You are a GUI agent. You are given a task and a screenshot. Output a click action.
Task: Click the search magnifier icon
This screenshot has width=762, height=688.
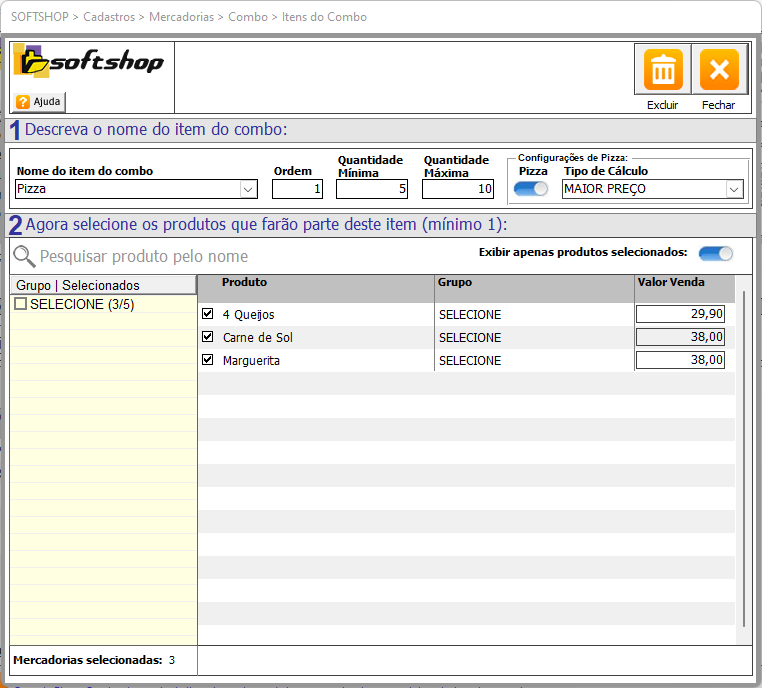[x=24, y=256]
